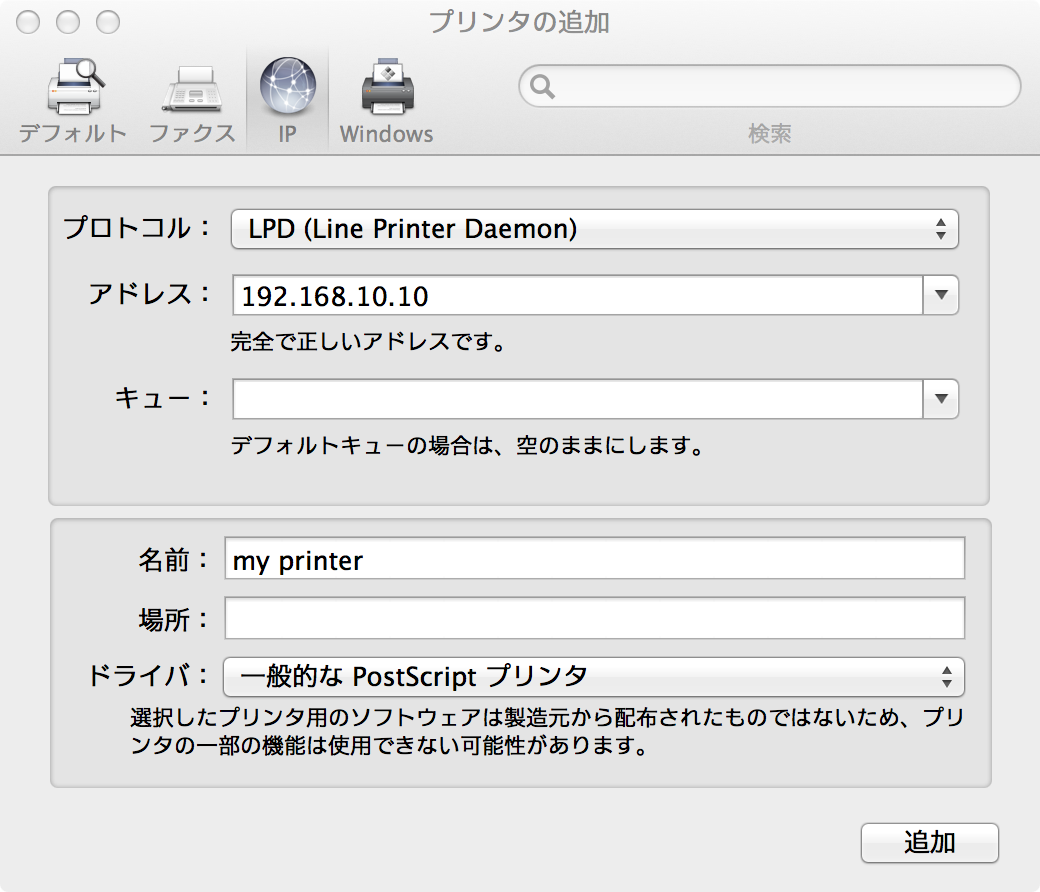1040x892 pixels.
Task: Switch to the ファクス toolbar icon
Action: (191, 100)
